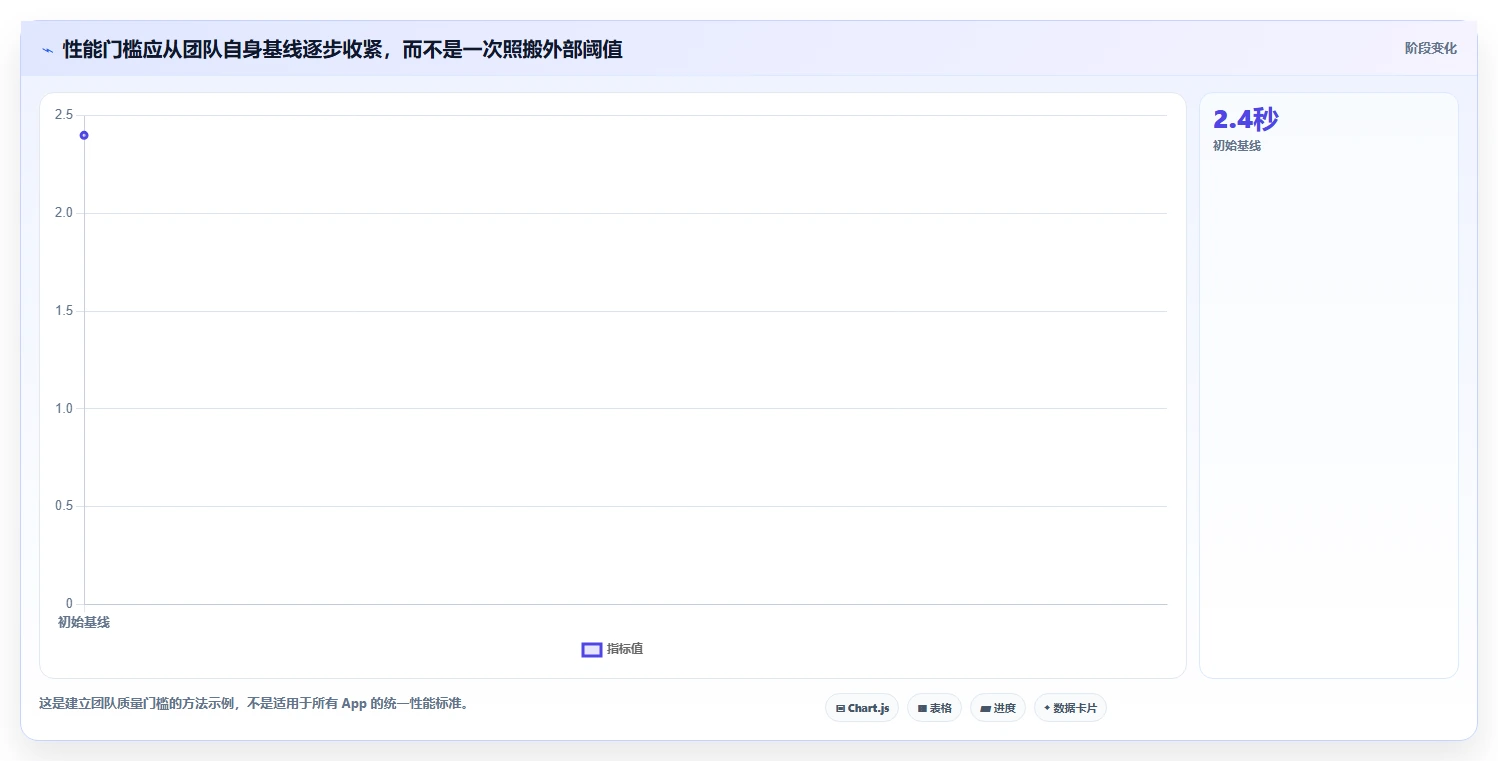Click the 1.0 y-axis tick label
This screenshot has height=761, width=1498.
click(64, 408)
